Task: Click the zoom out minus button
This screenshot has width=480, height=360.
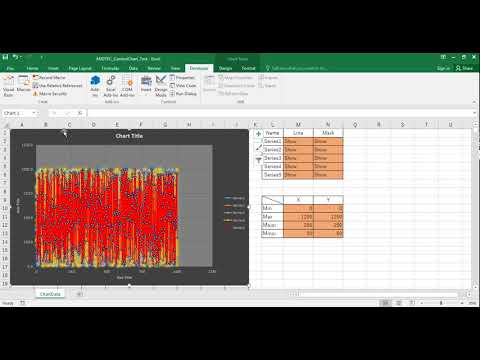Action: tap(422, 303)
